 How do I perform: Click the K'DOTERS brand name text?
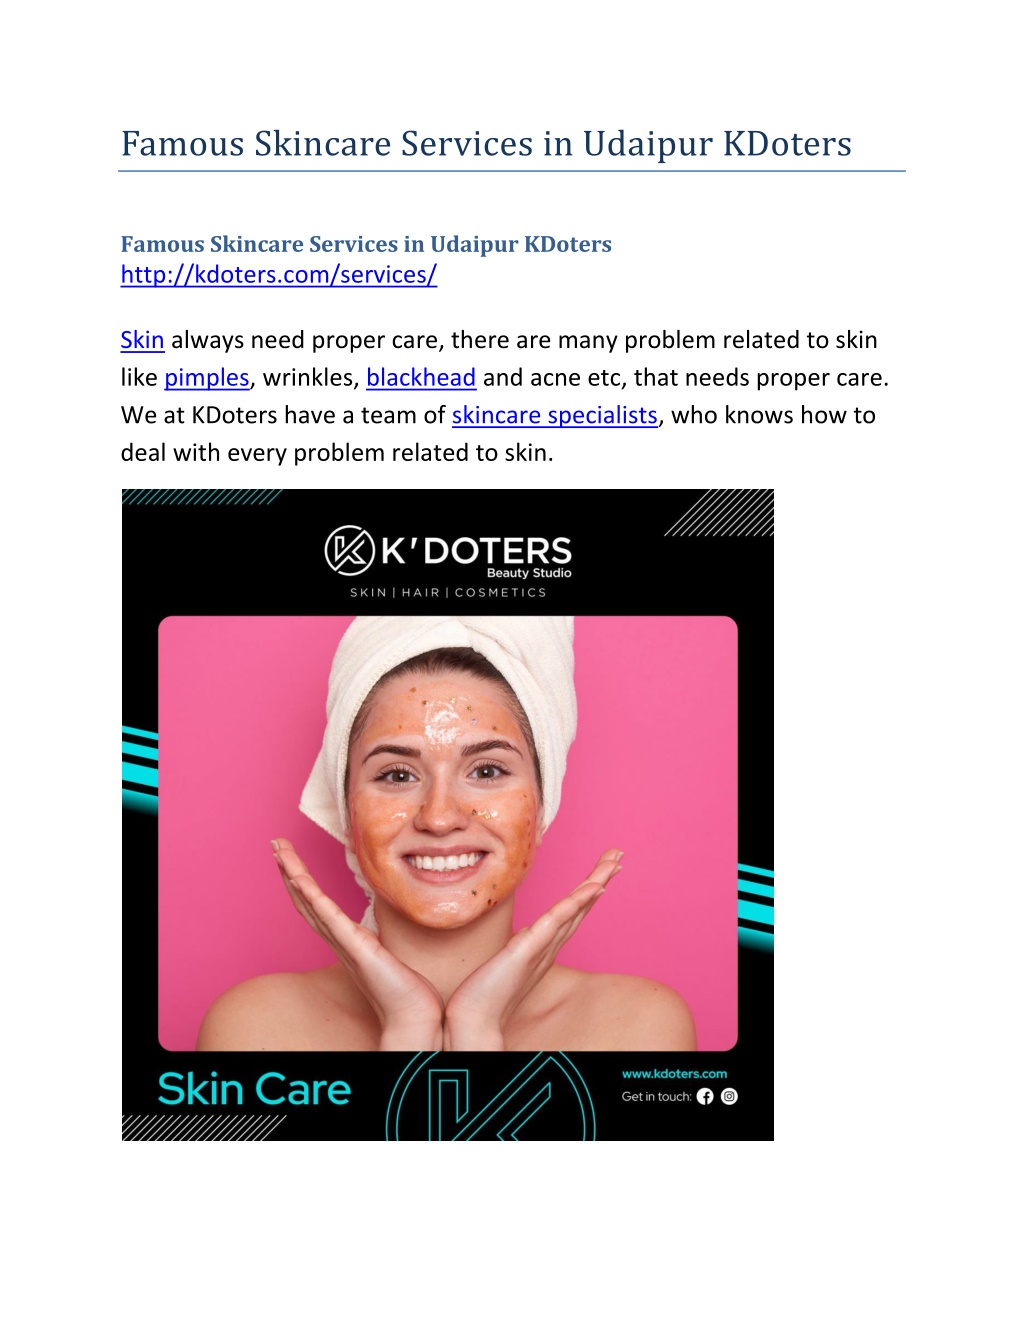click(477, 550)
